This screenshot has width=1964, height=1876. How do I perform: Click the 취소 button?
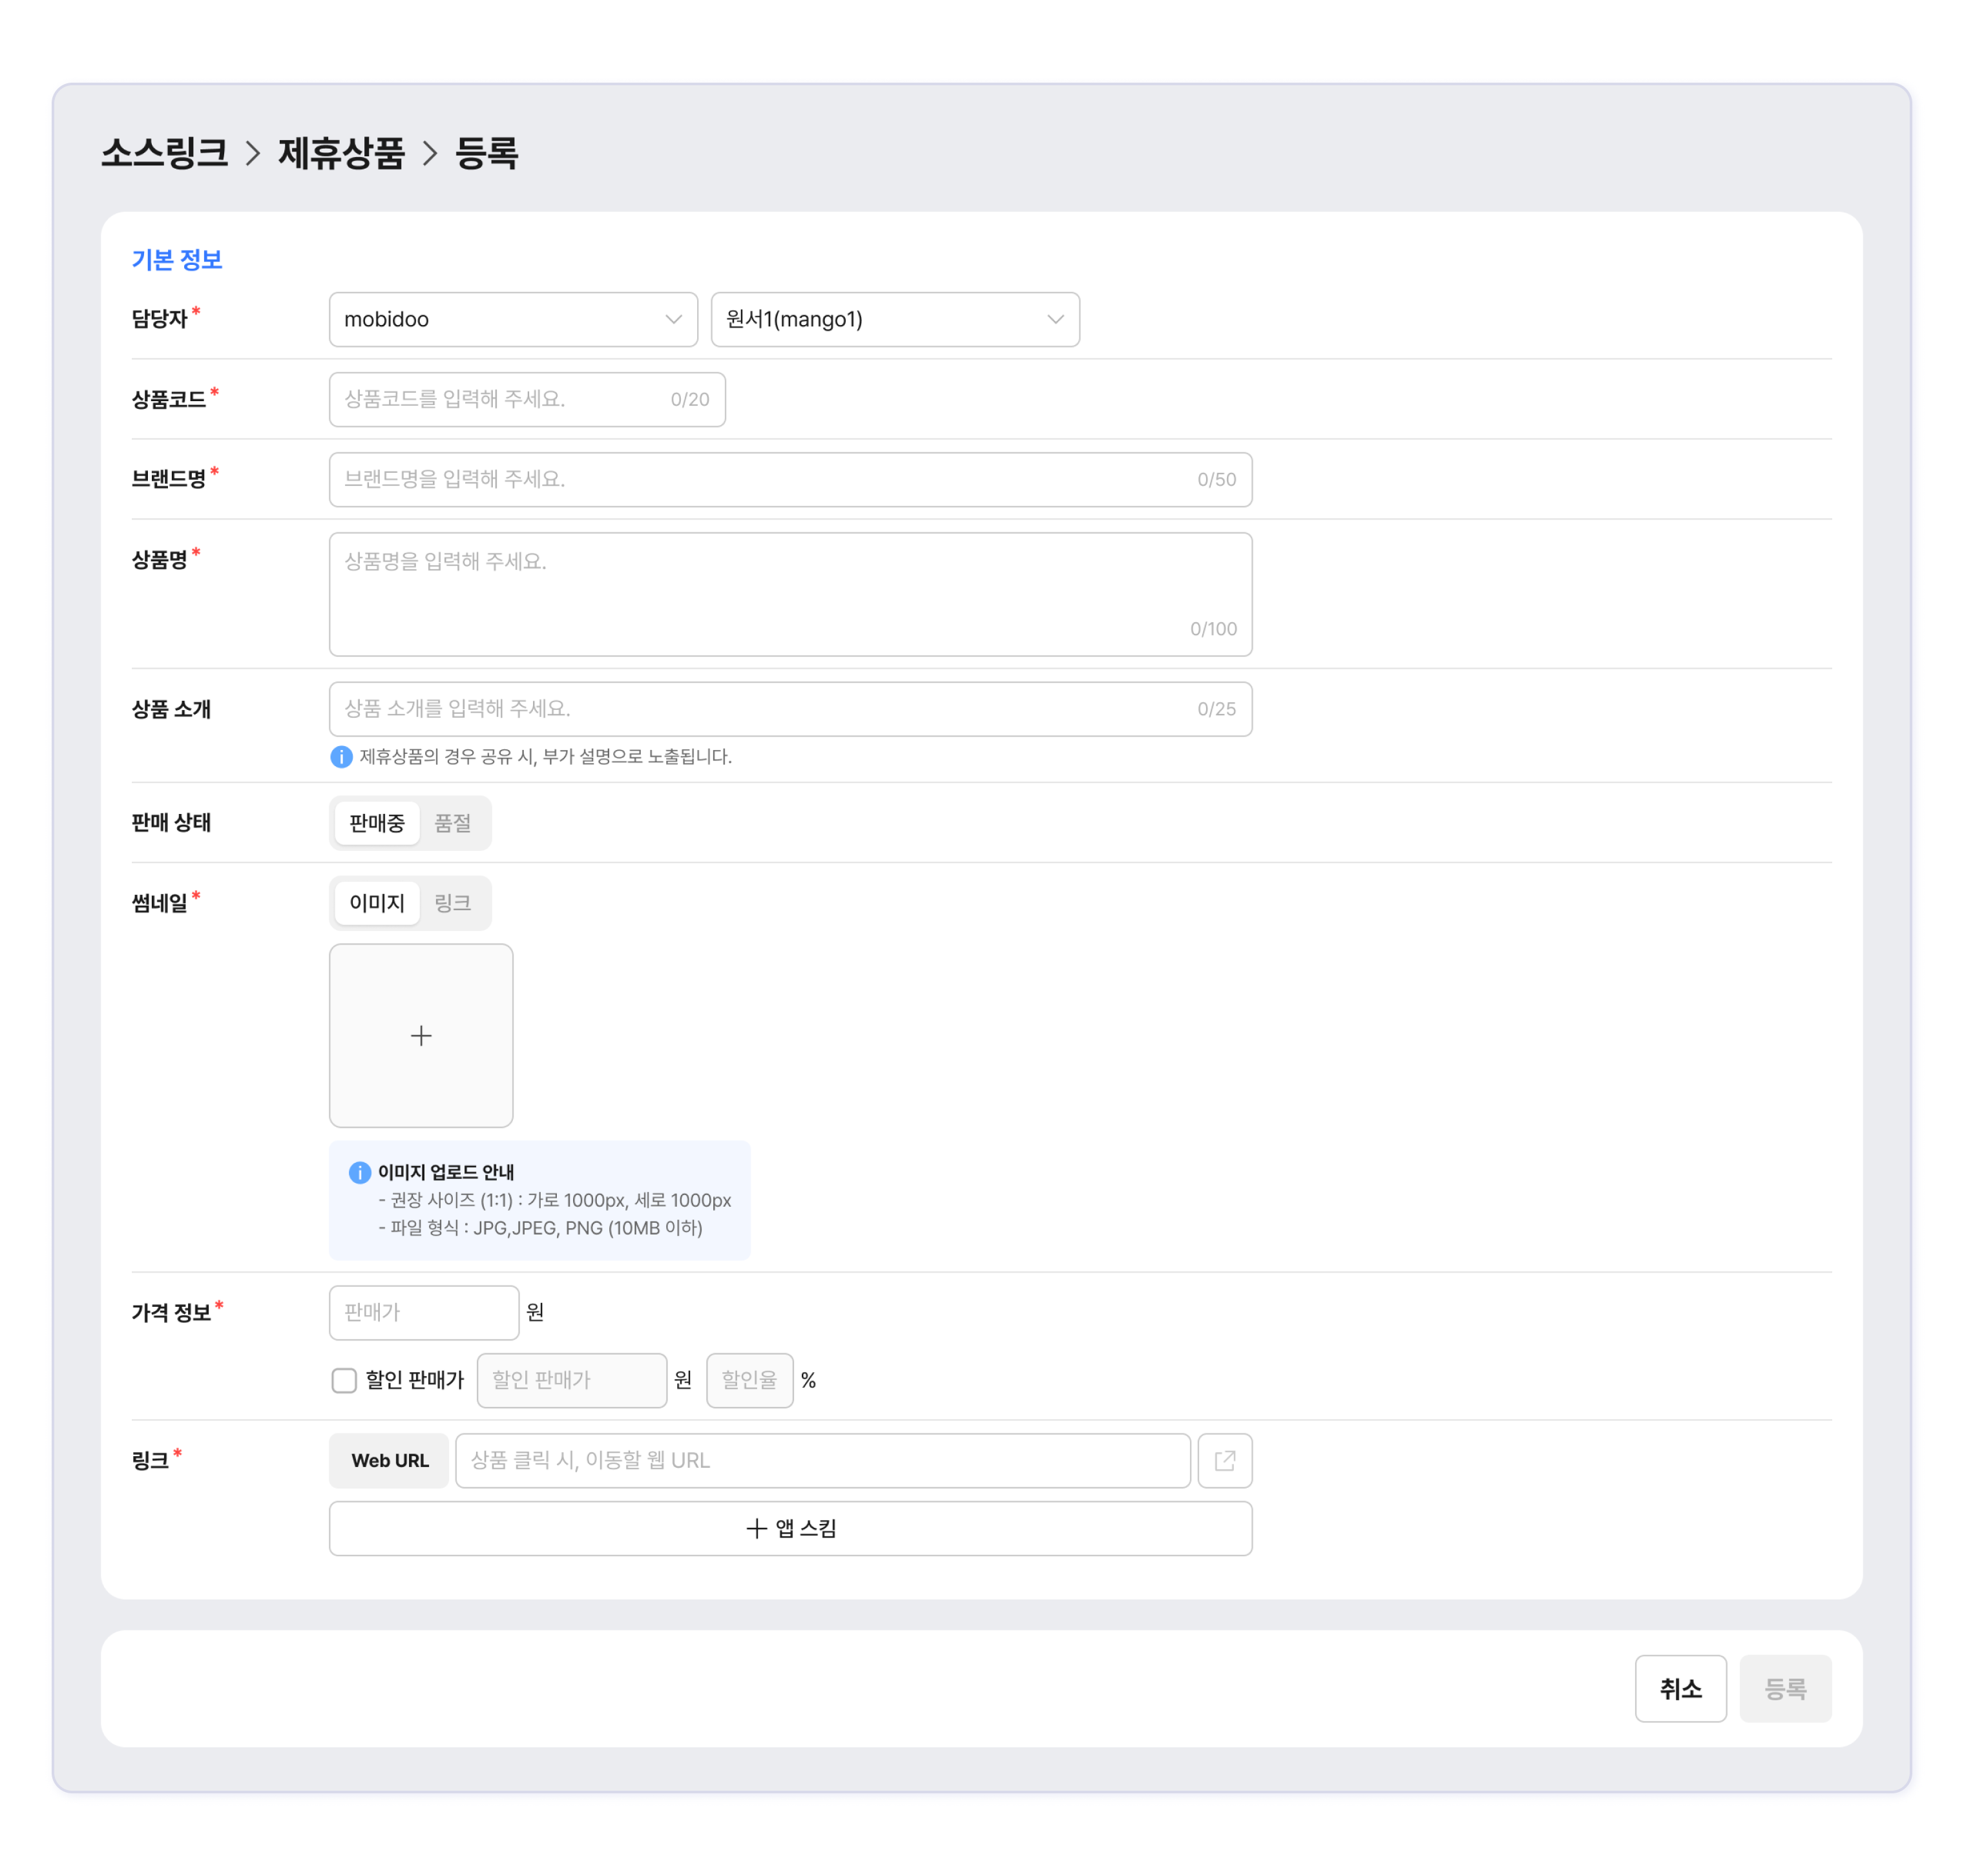[1680, 1688]
